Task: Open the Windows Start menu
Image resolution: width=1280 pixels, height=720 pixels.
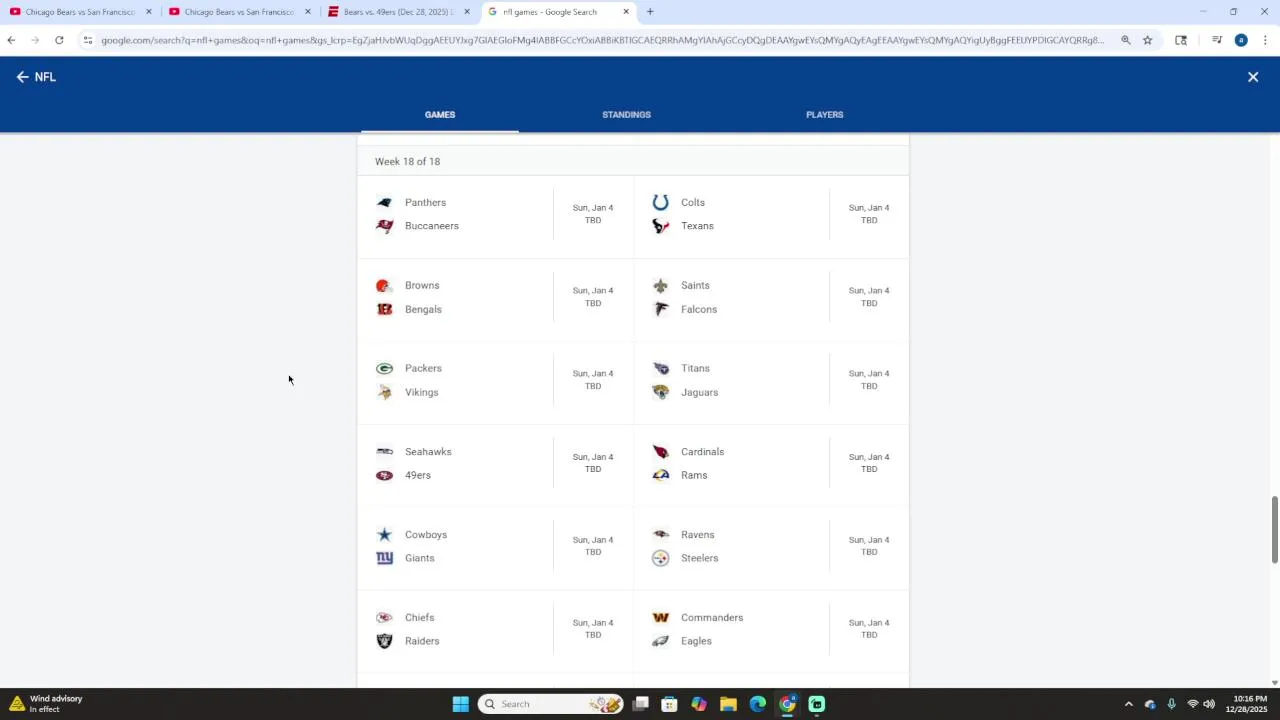Action: point(460,704)
